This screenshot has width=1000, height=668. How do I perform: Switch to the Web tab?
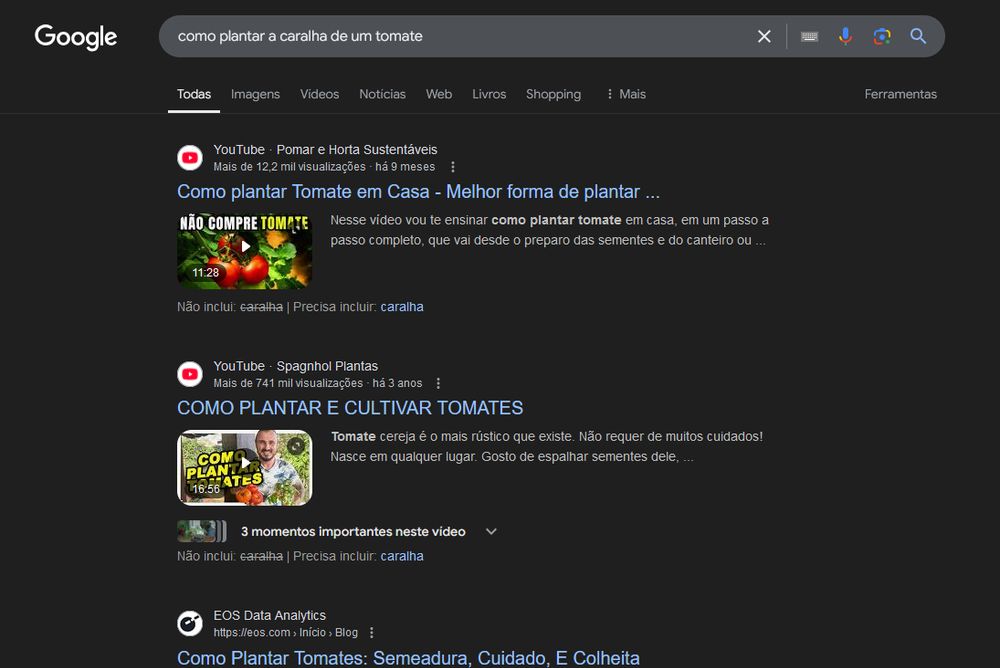[x=439, y=94]
